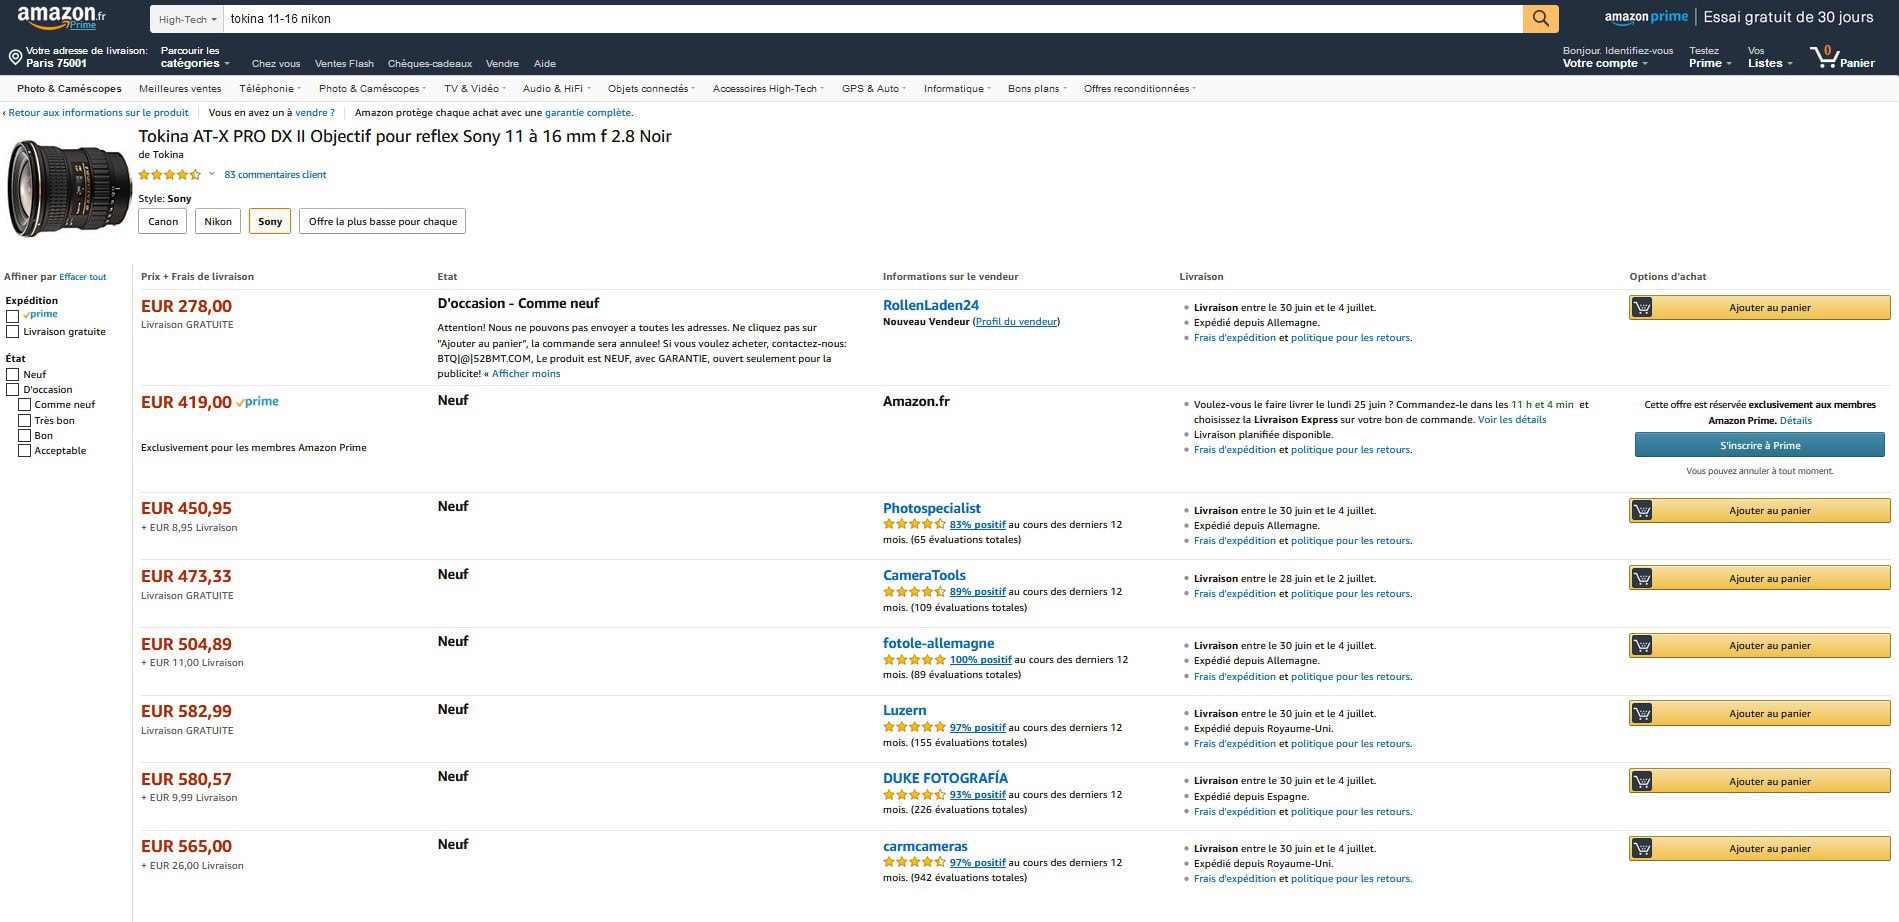Open the Informatique nav item
The height and width of the screenshot is (922, 1899).
[957, 89]
